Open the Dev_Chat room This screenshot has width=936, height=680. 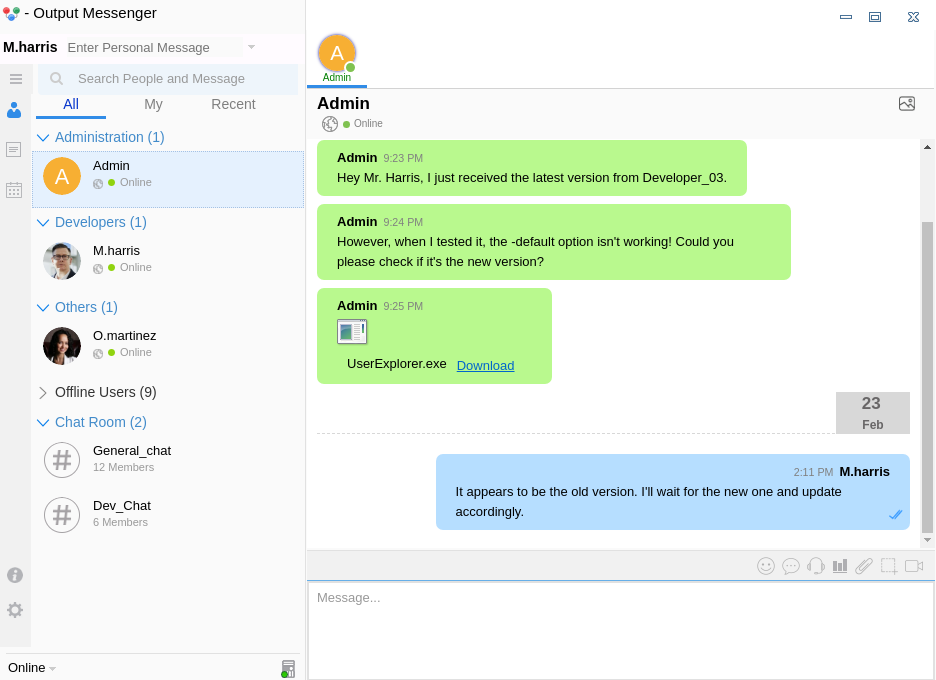click(x=168, y=514)
